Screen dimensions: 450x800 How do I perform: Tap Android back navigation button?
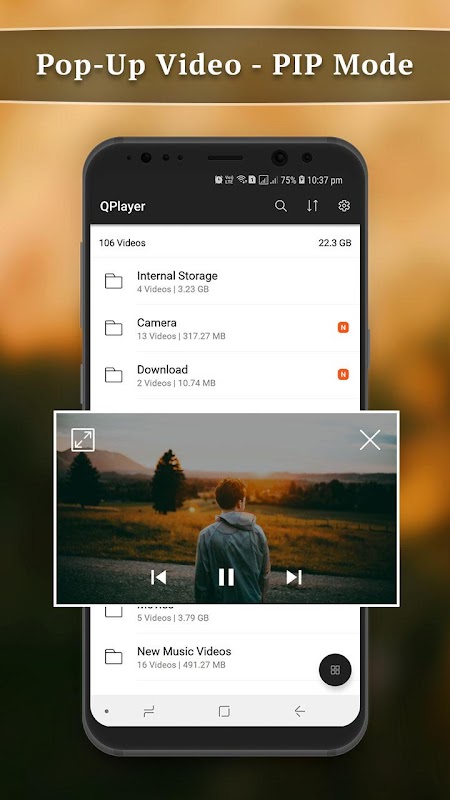coord(299,711)
